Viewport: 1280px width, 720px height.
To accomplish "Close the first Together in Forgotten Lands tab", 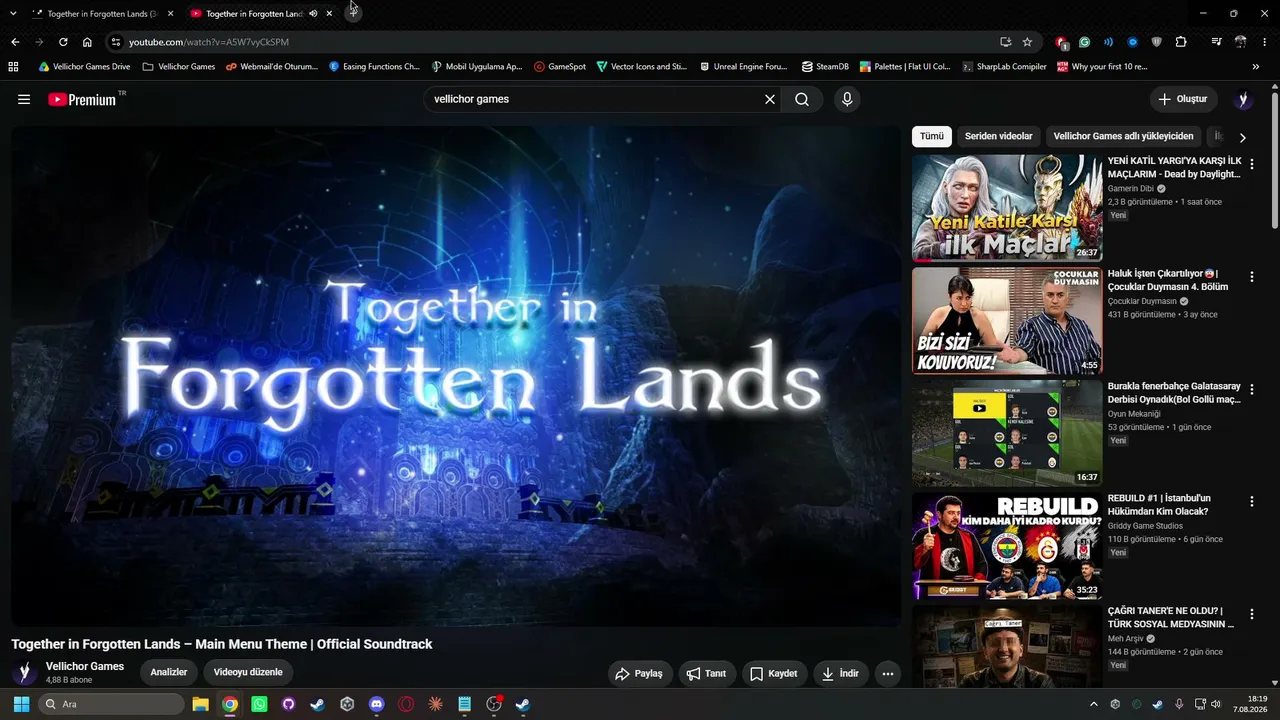I will coord(170,14).
